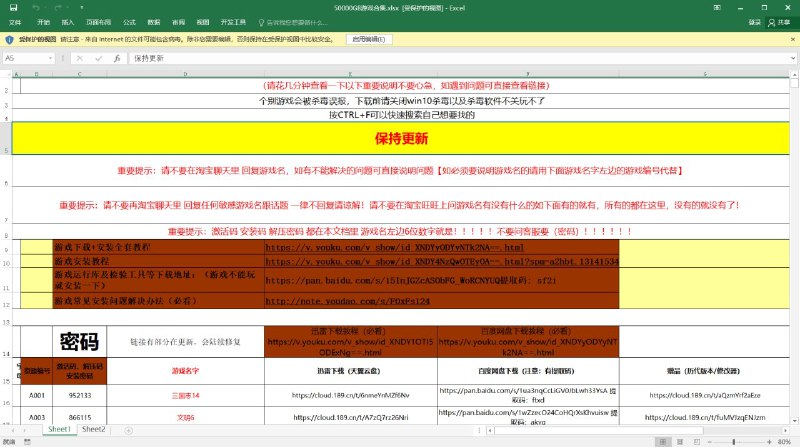800x447 pixels.
Task: Click the red 三国志14 game name
Action: click(x=185, y=395)
